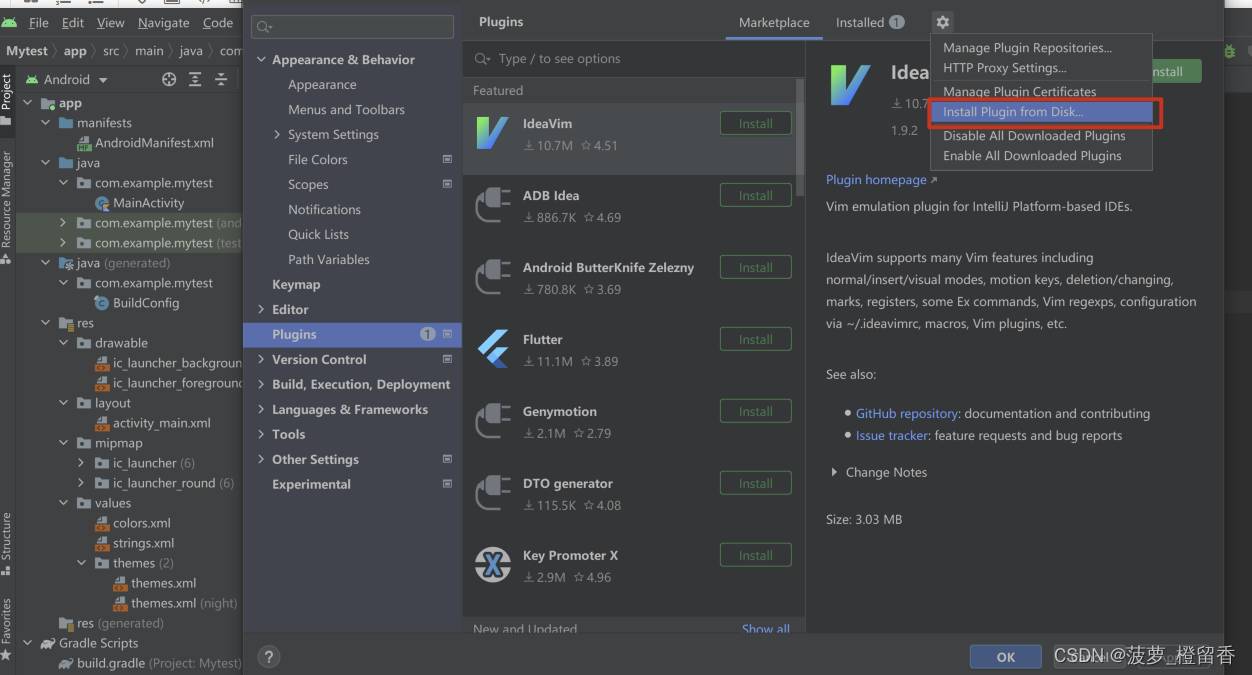Click Install for ADB Idea
Image resolution: width=1252 pixels, height=675 pixels.
coord(756,196)
